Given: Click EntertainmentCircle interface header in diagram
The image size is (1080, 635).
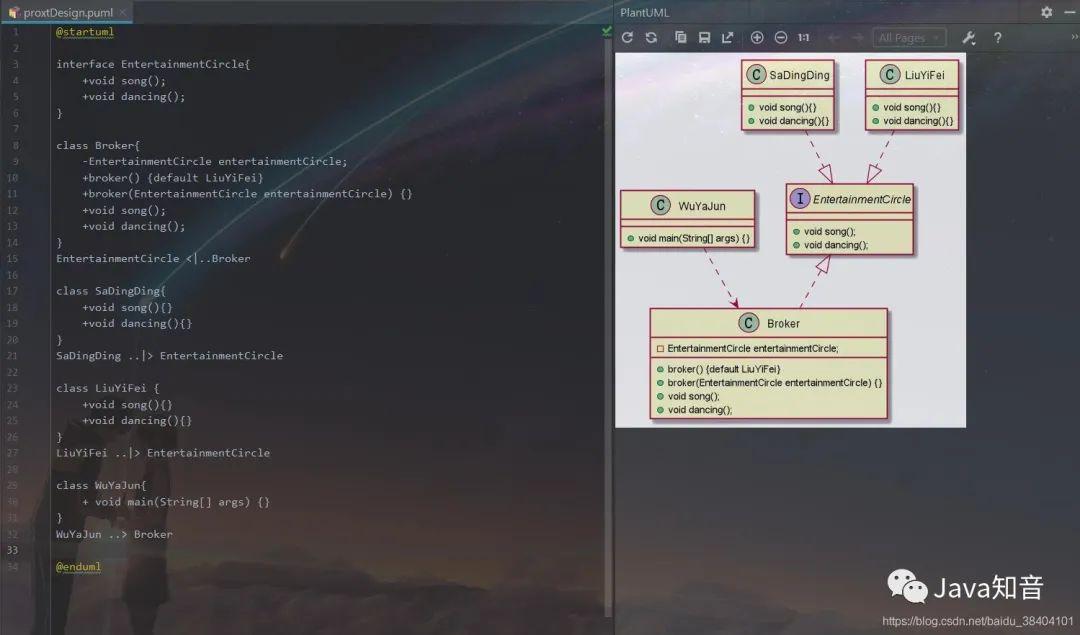Looking at the screenshot, I should 850,199.
